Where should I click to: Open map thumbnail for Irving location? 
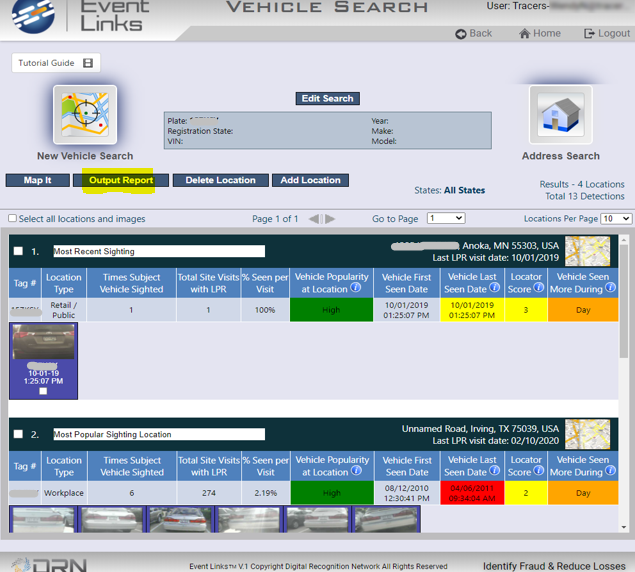587,434
